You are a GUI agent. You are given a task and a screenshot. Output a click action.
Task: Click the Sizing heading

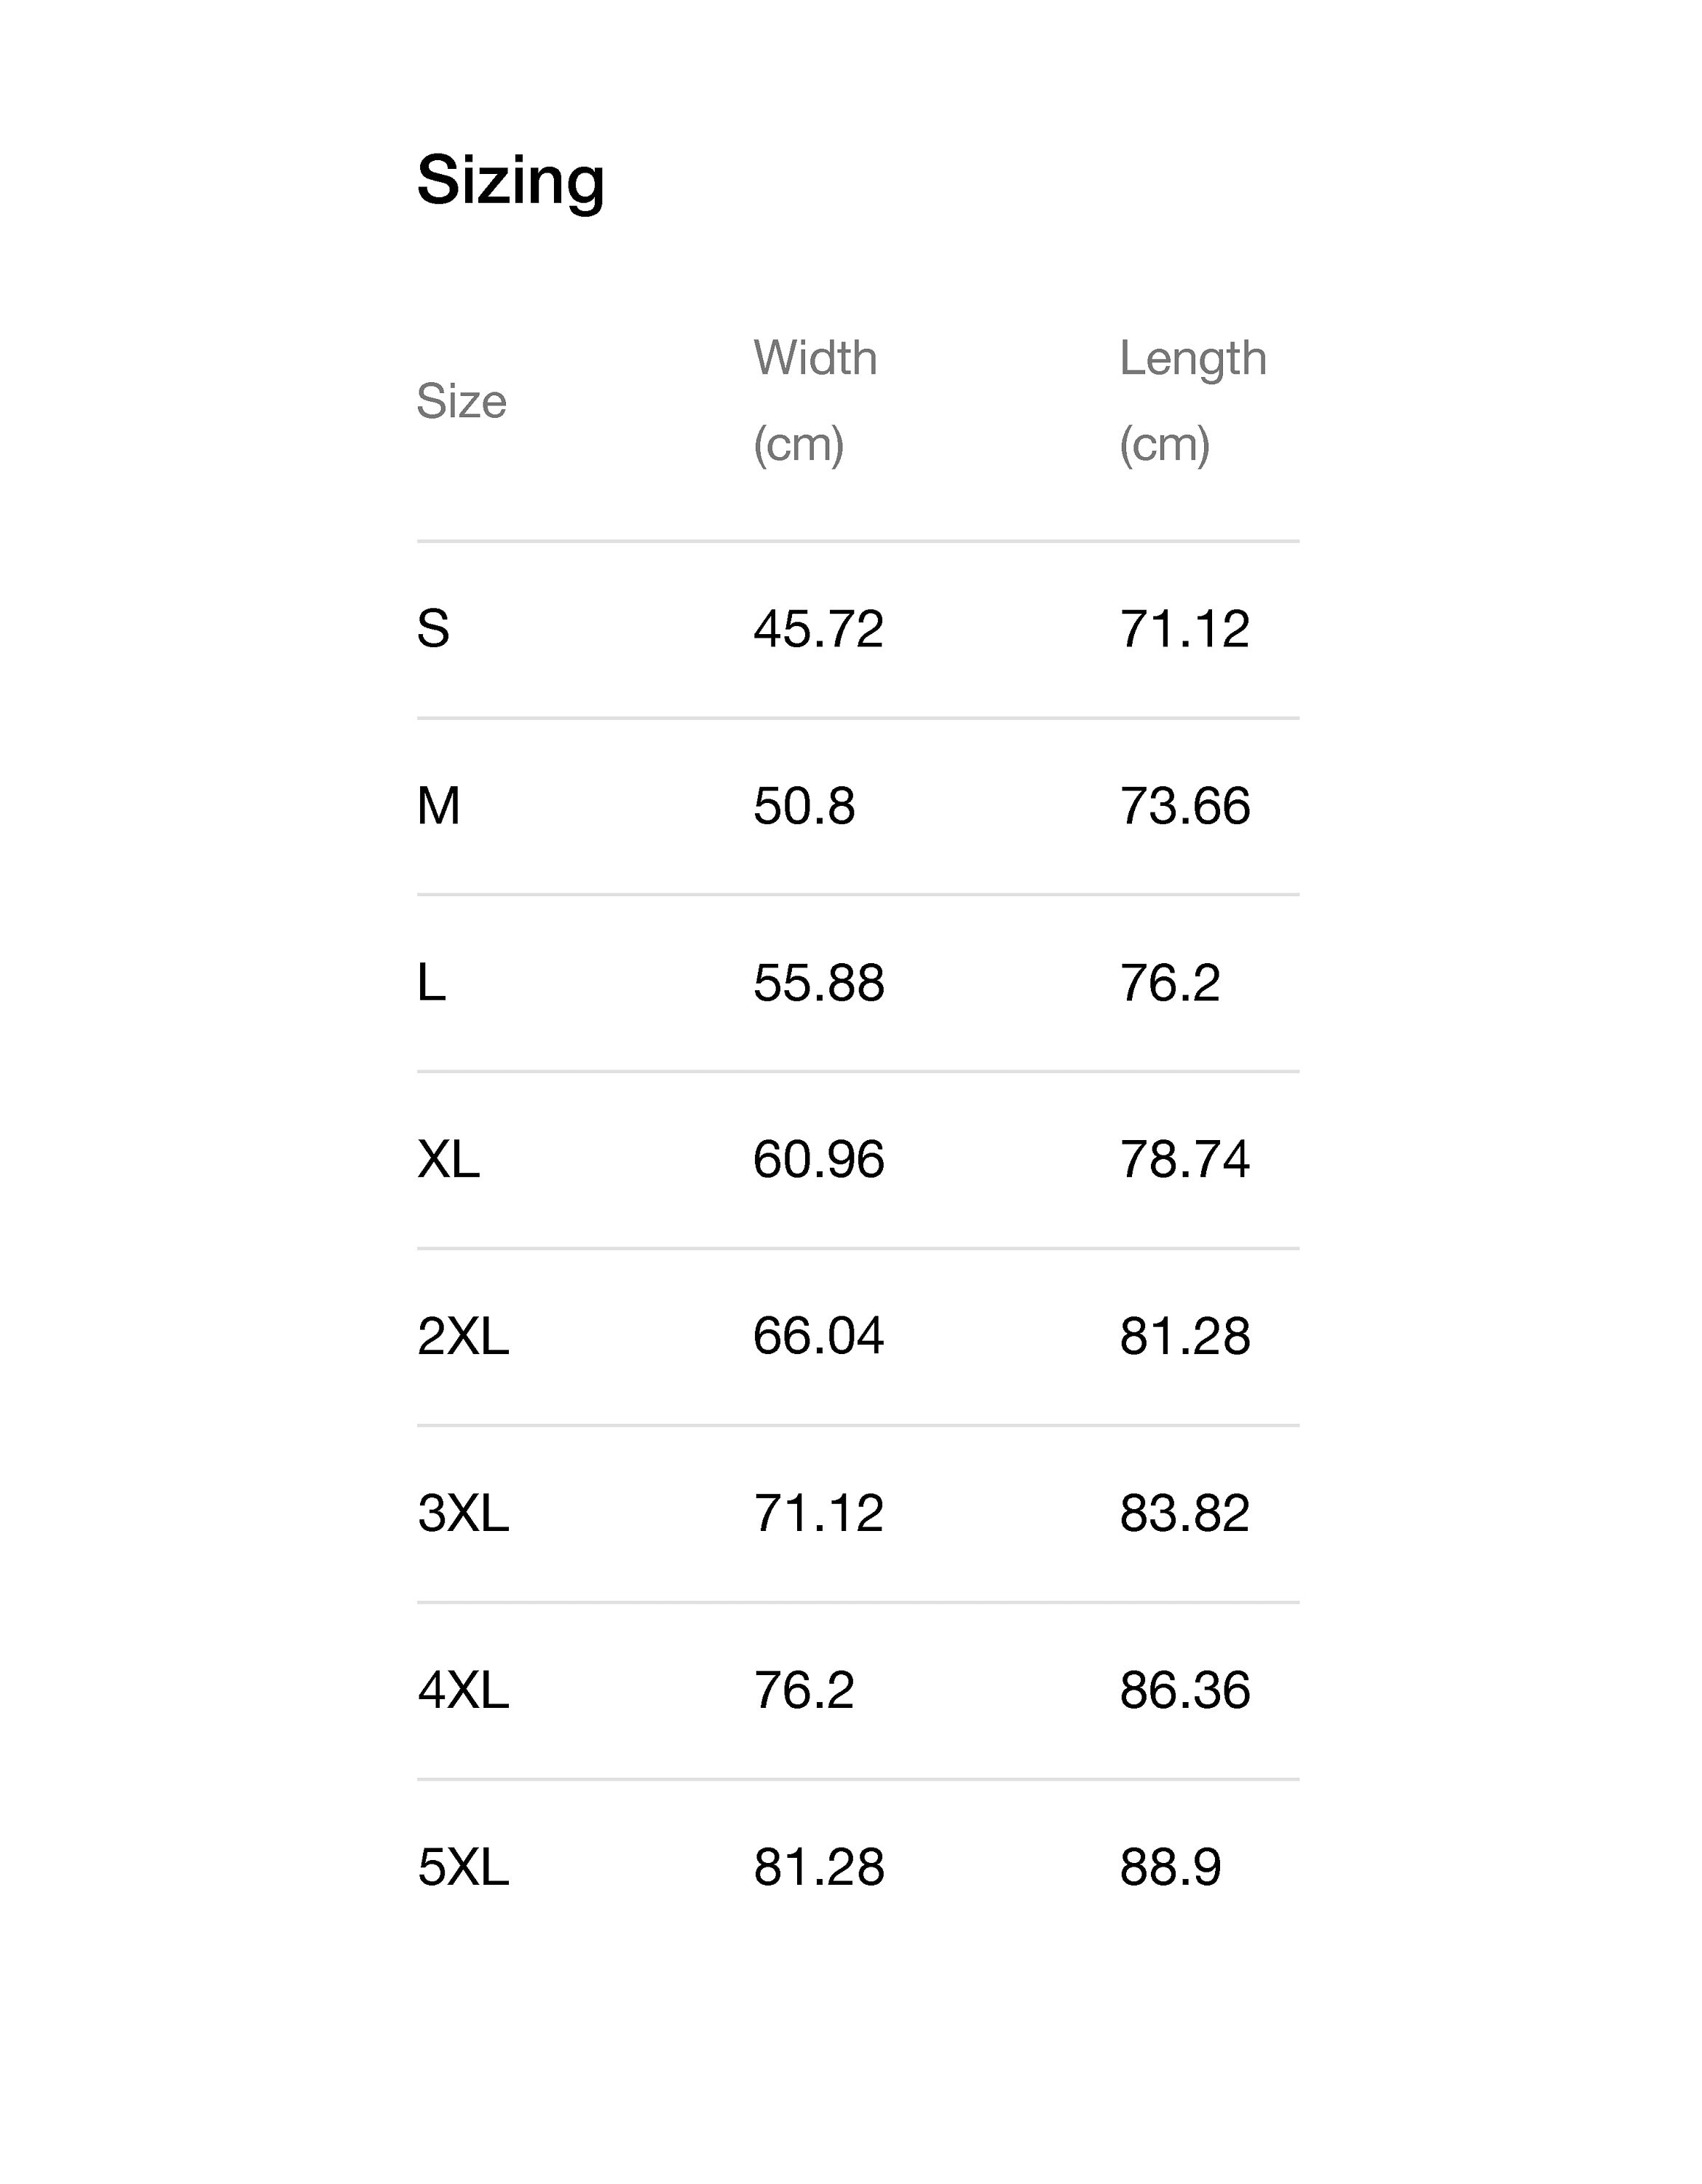tap(510, 183)
